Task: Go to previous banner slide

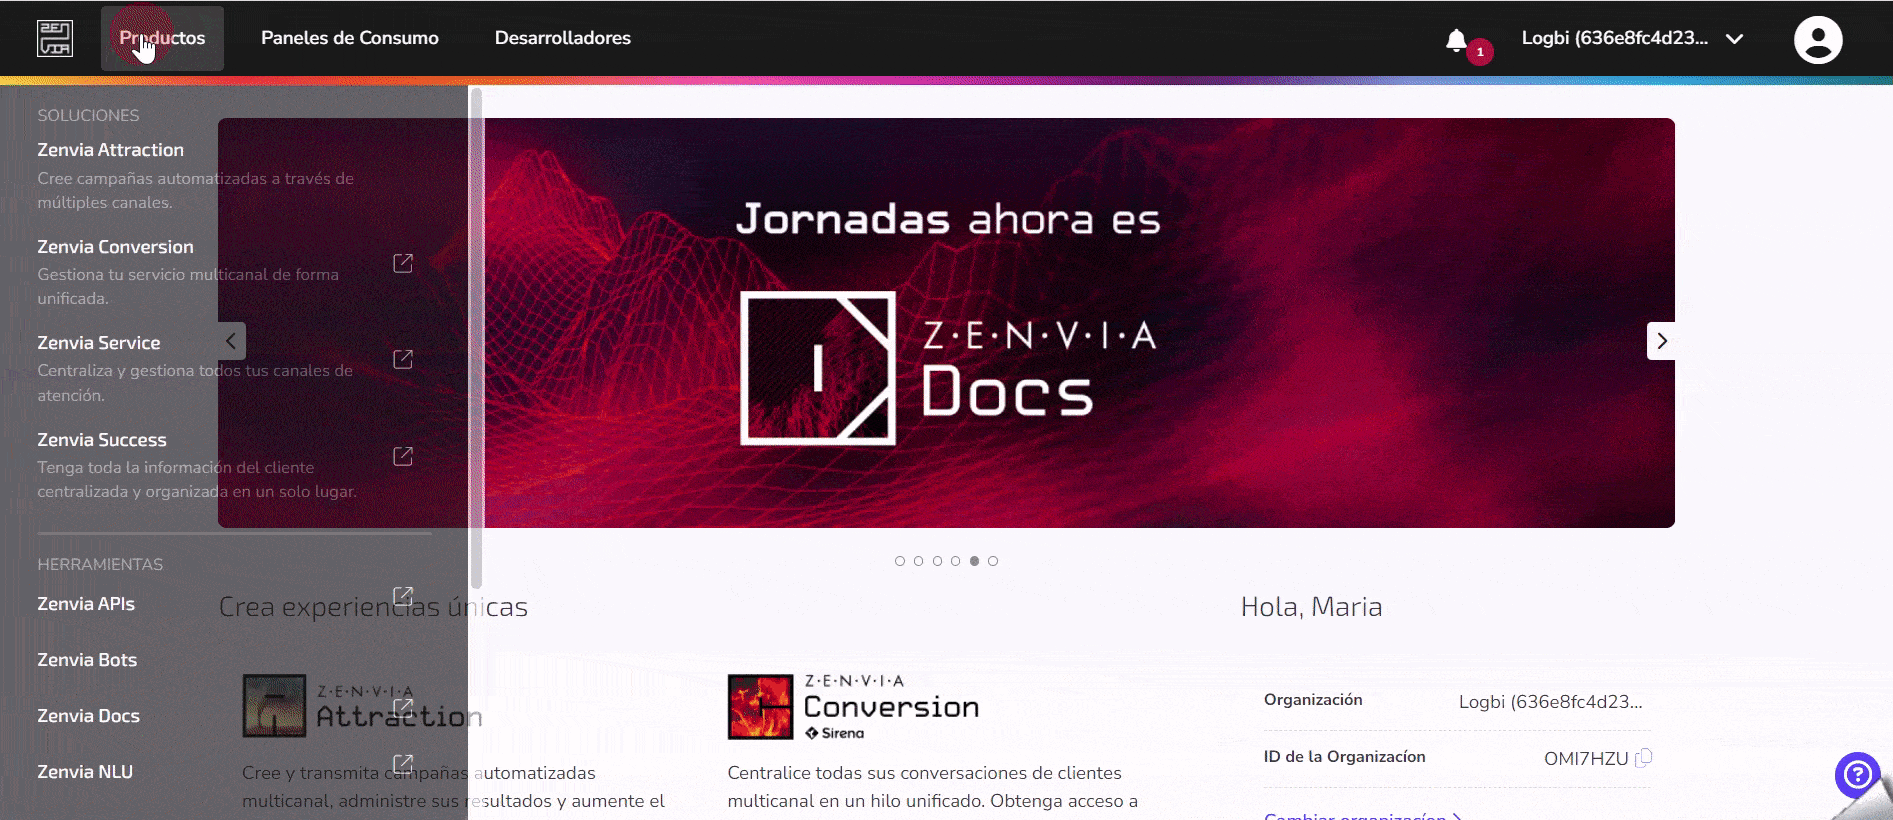Action: point(231,341)
